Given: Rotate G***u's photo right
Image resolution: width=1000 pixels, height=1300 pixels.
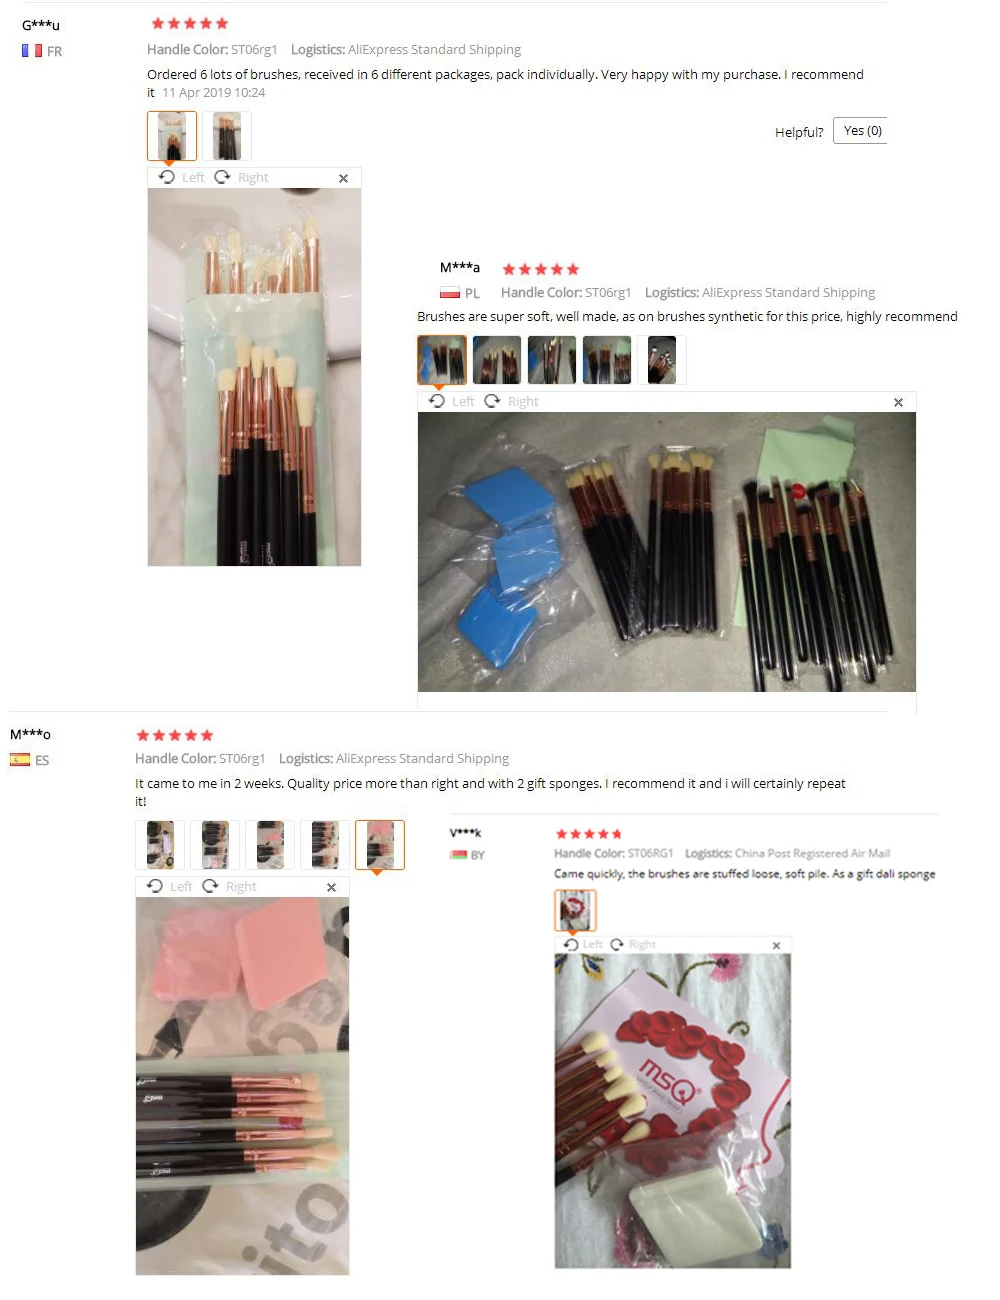Looking at the screenshot, I should pos(241,177).
